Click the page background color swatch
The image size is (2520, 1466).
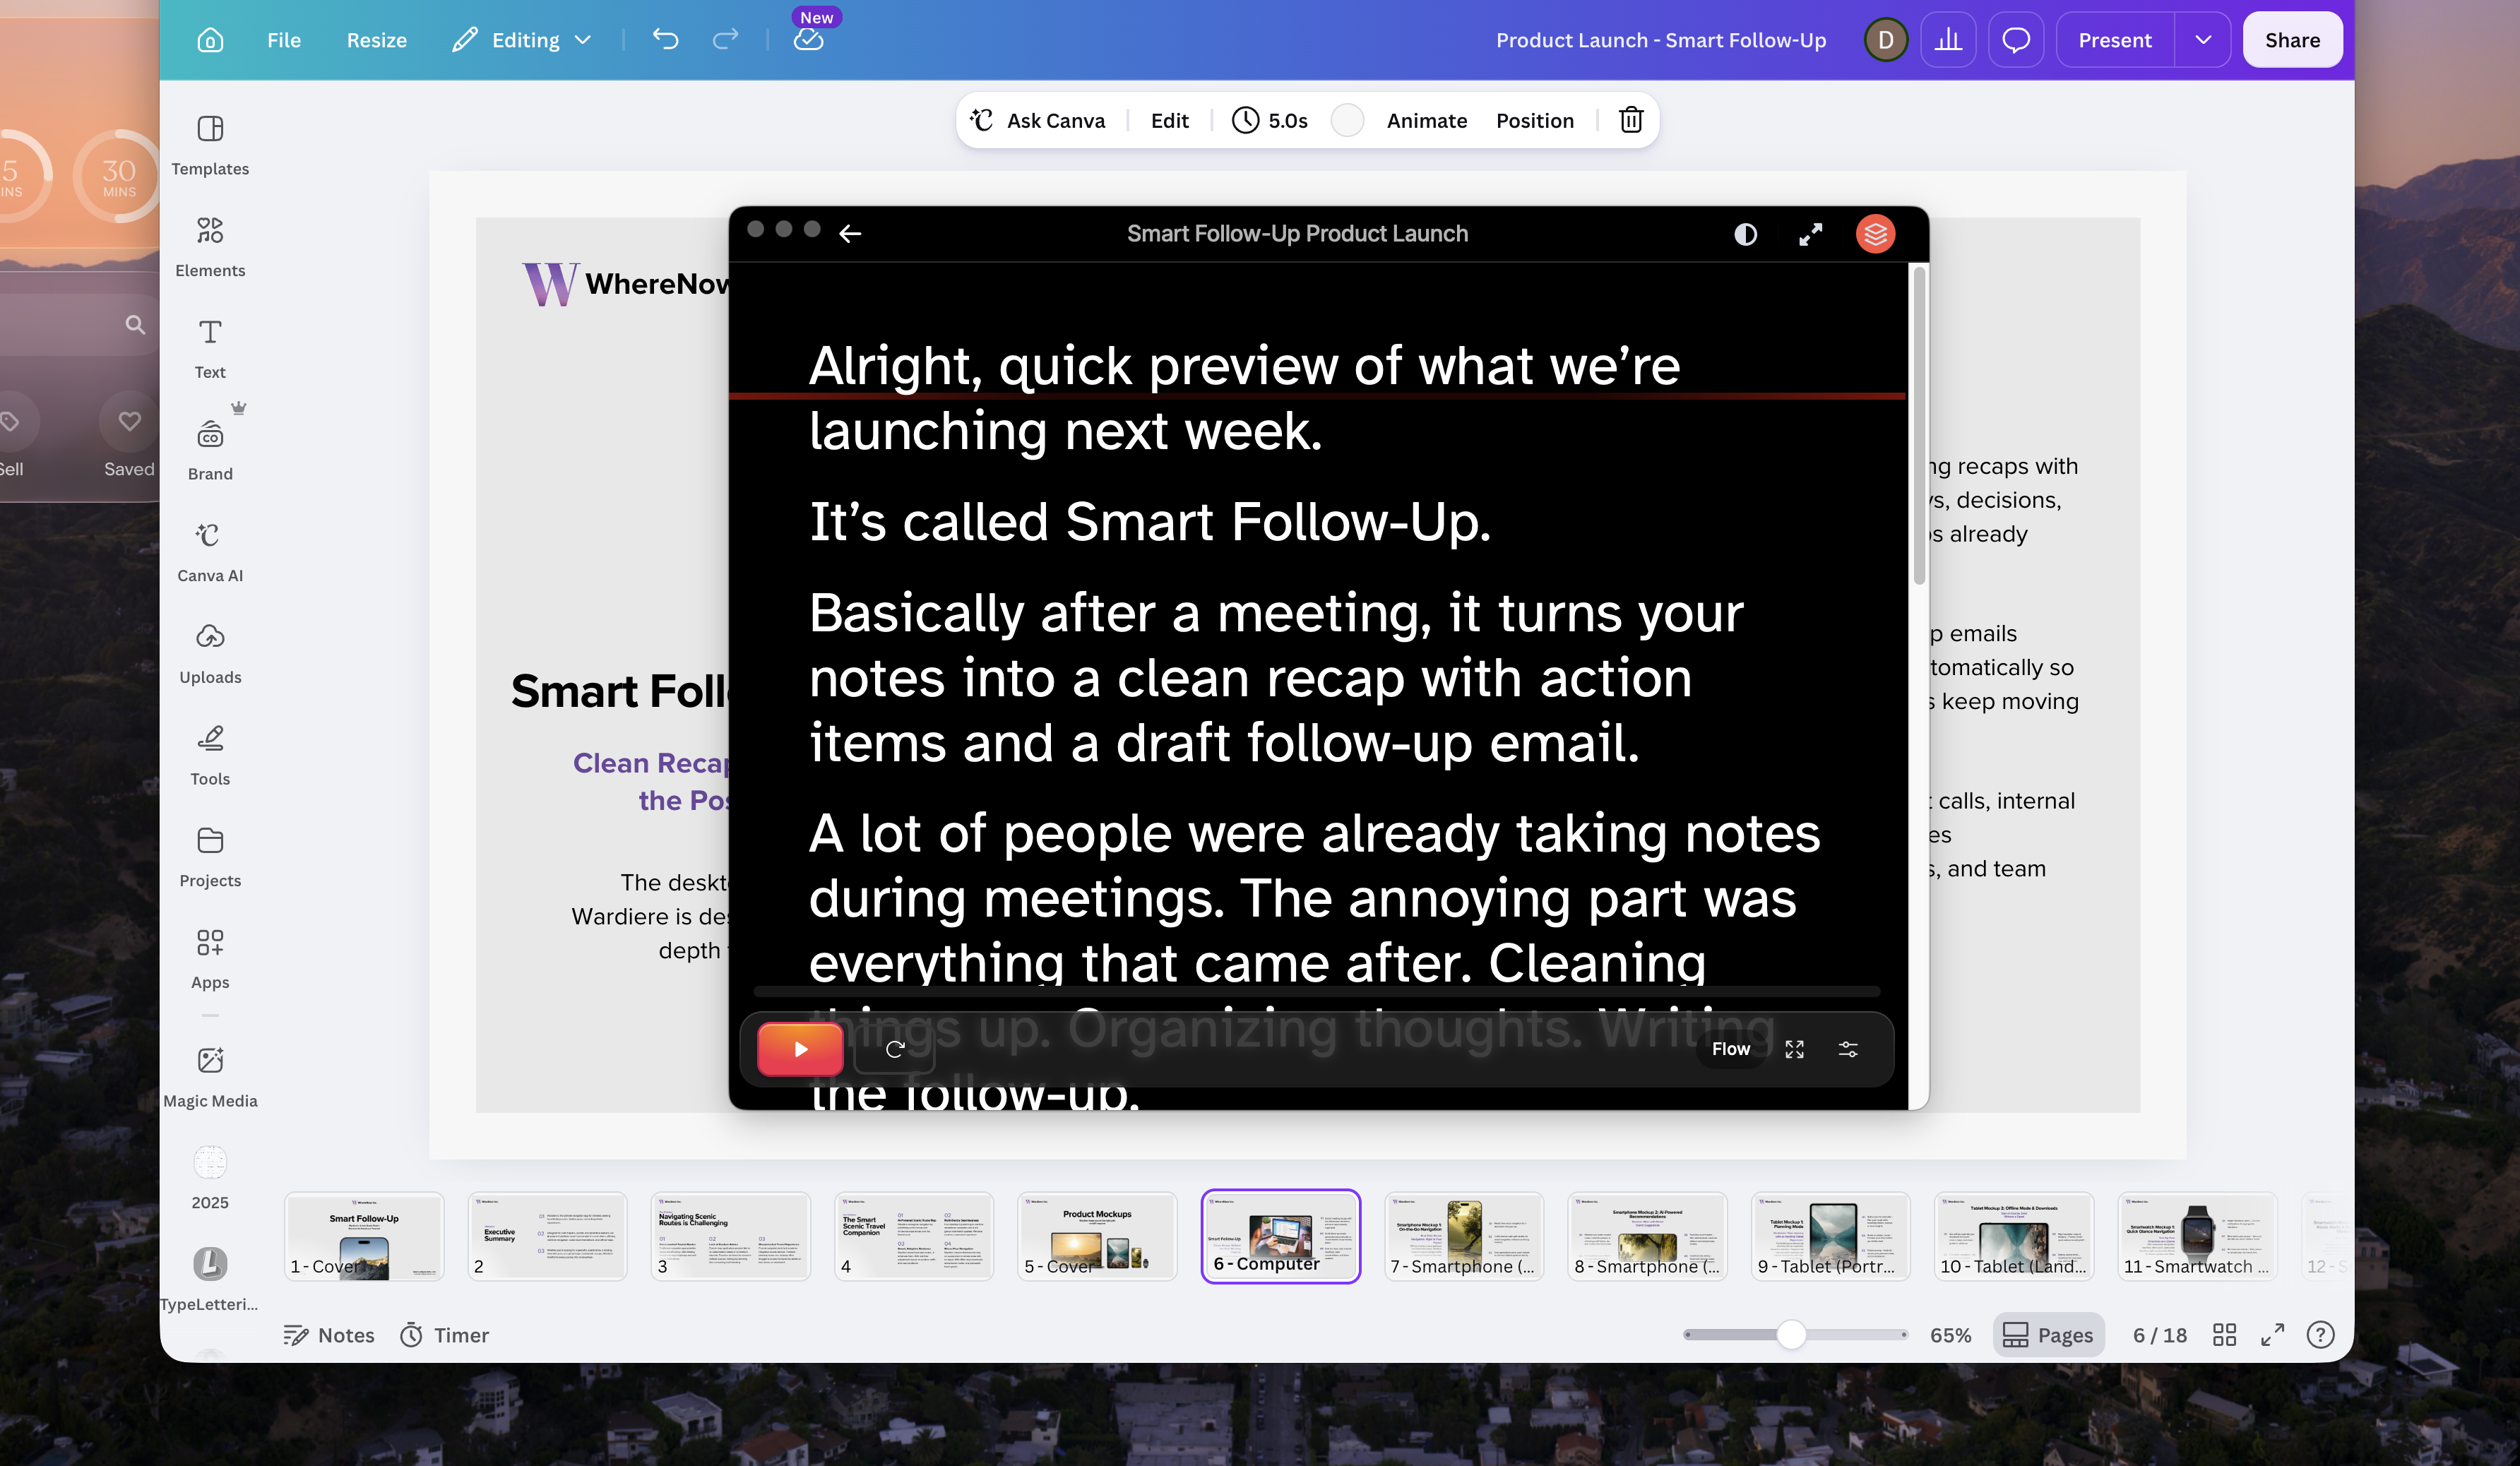[1347, 120]
